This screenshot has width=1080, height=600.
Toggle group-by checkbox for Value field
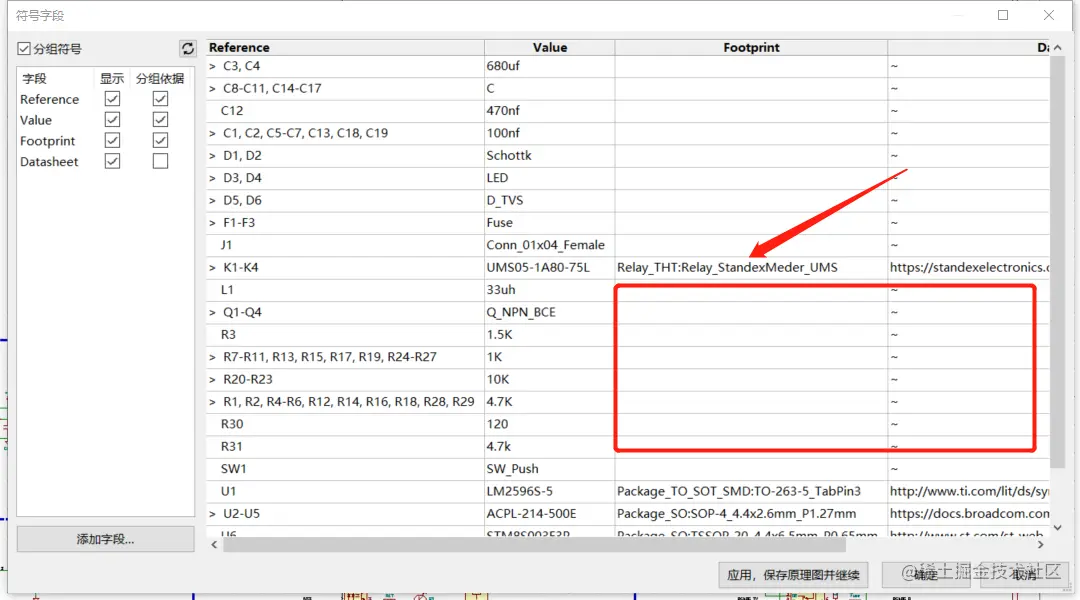click(x=160, y=120)
